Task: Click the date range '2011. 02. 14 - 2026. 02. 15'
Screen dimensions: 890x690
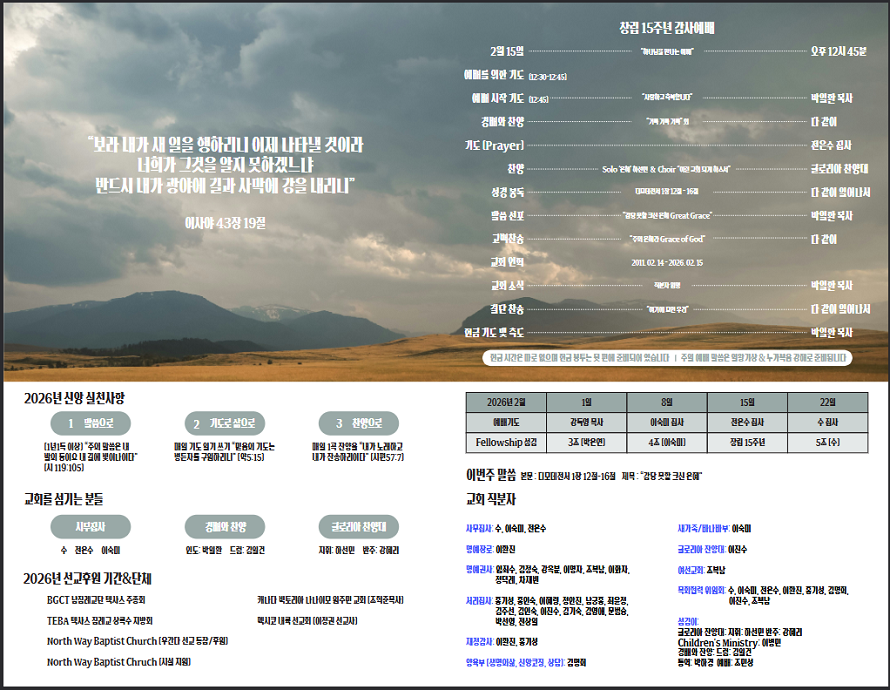Action: (667, 263)
